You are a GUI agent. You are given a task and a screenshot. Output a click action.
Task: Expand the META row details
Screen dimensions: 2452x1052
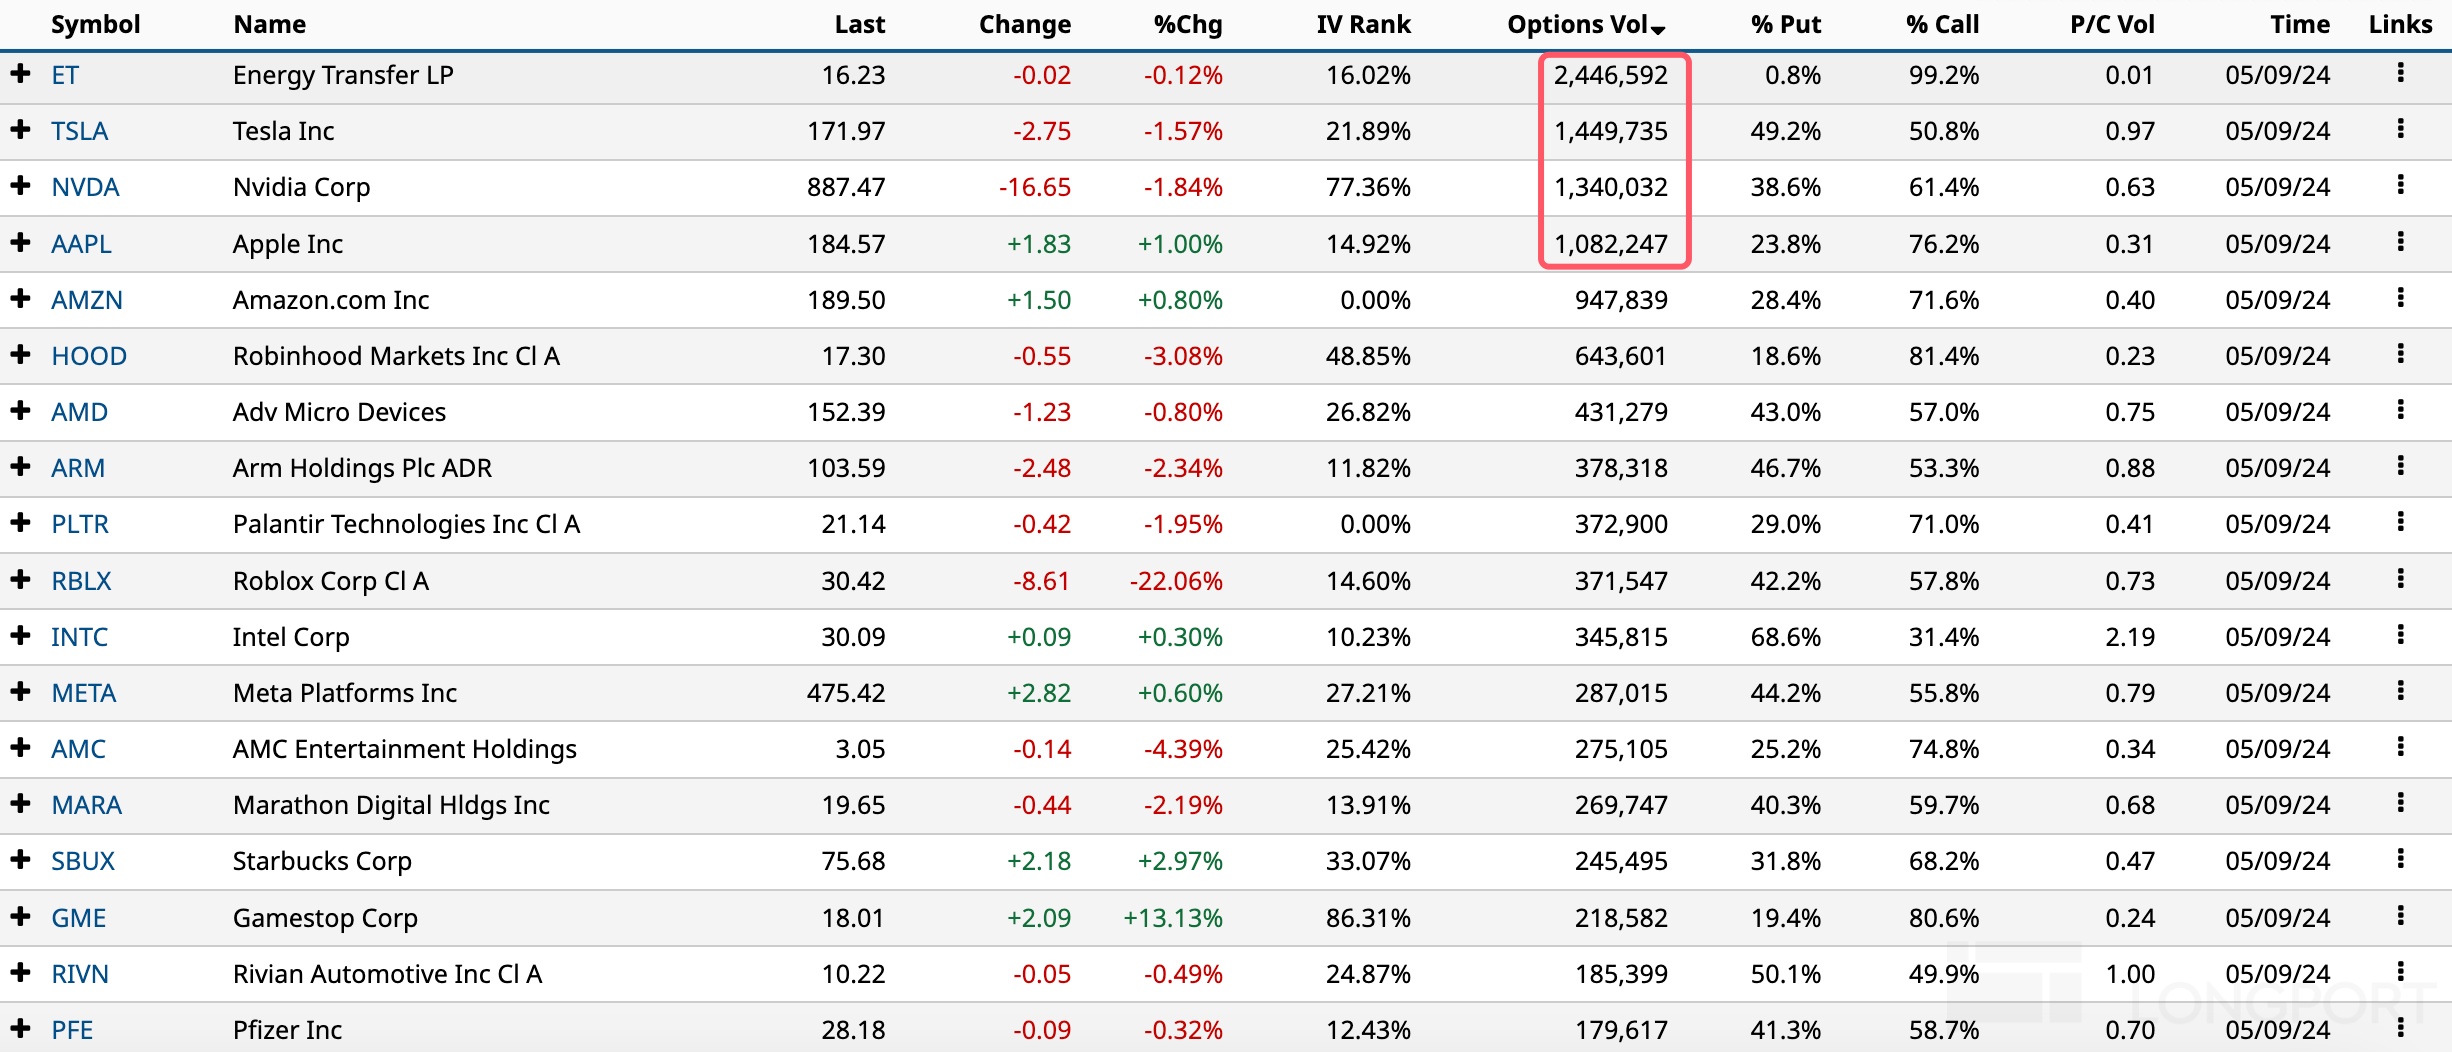coord(20,692)
